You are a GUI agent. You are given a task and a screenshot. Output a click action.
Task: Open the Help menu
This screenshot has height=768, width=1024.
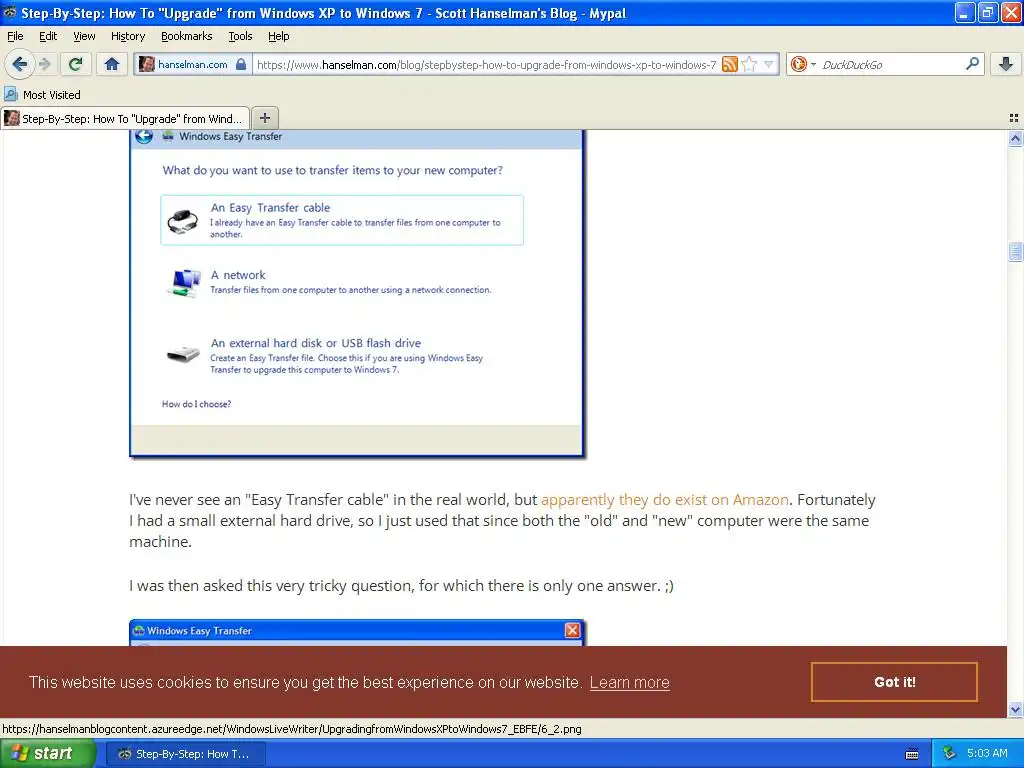[278, 36]
